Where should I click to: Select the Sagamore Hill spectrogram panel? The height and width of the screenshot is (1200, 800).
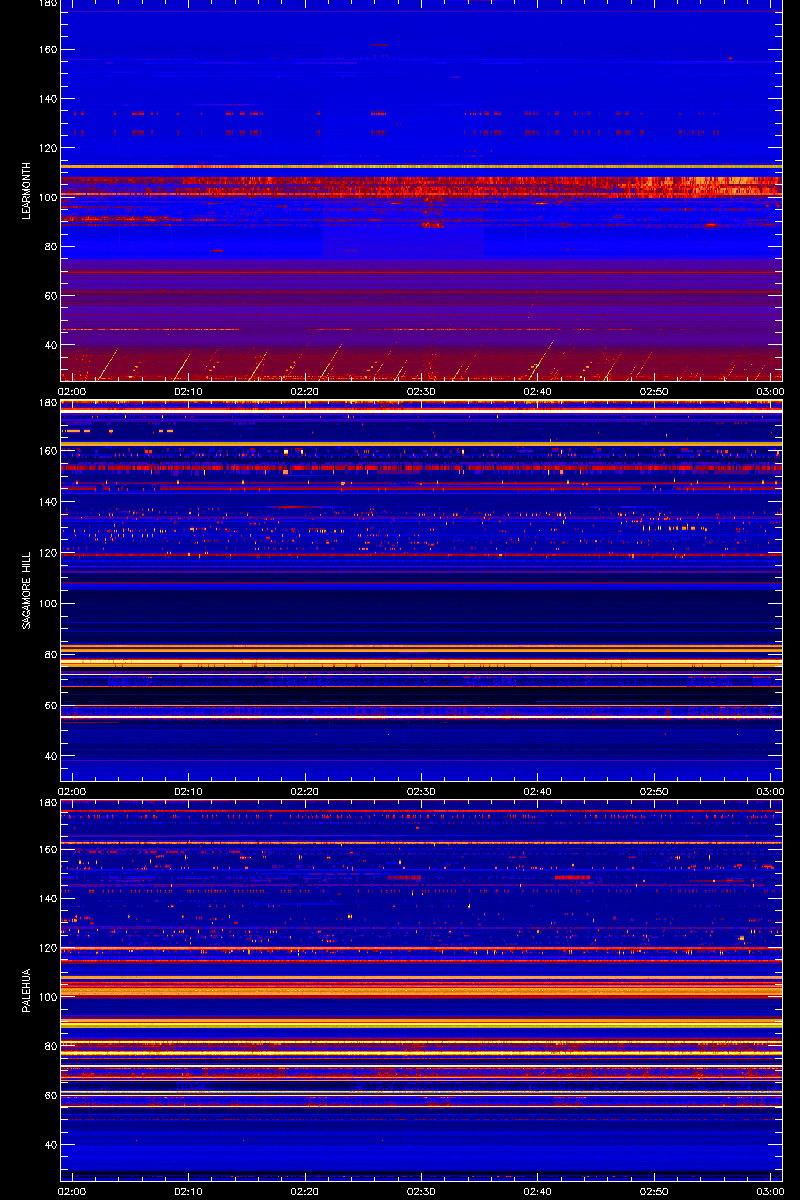(x=421, y=590)
